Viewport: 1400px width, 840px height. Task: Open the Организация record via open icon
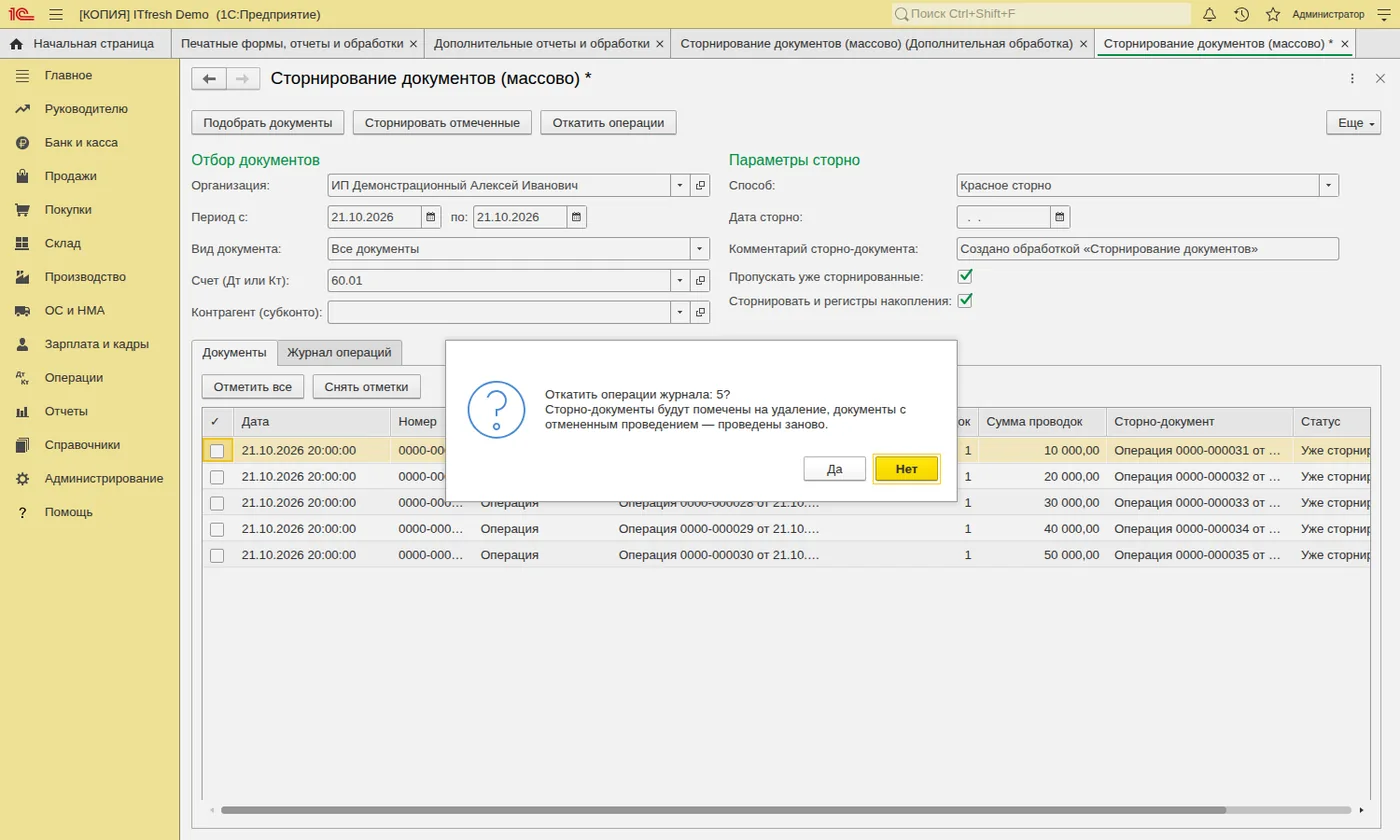coord(701,185)
